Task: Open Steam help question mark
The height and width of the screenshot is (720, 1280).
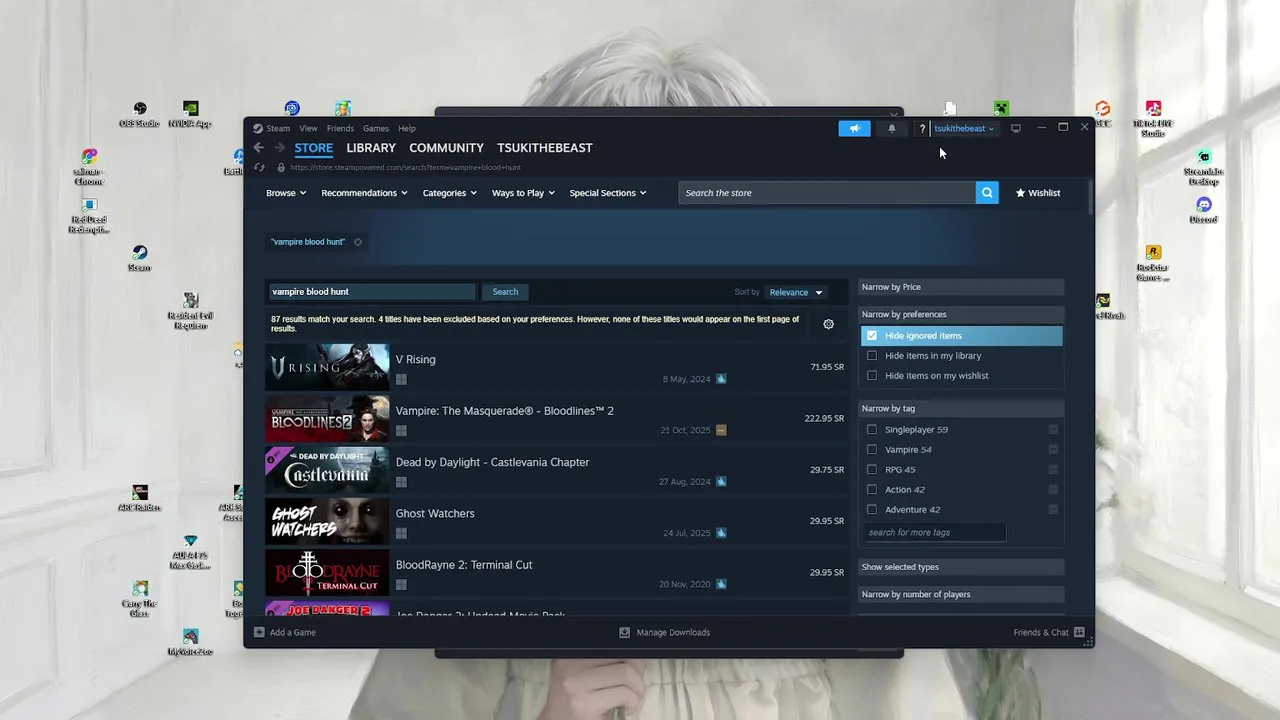Action: pos(922,129)
